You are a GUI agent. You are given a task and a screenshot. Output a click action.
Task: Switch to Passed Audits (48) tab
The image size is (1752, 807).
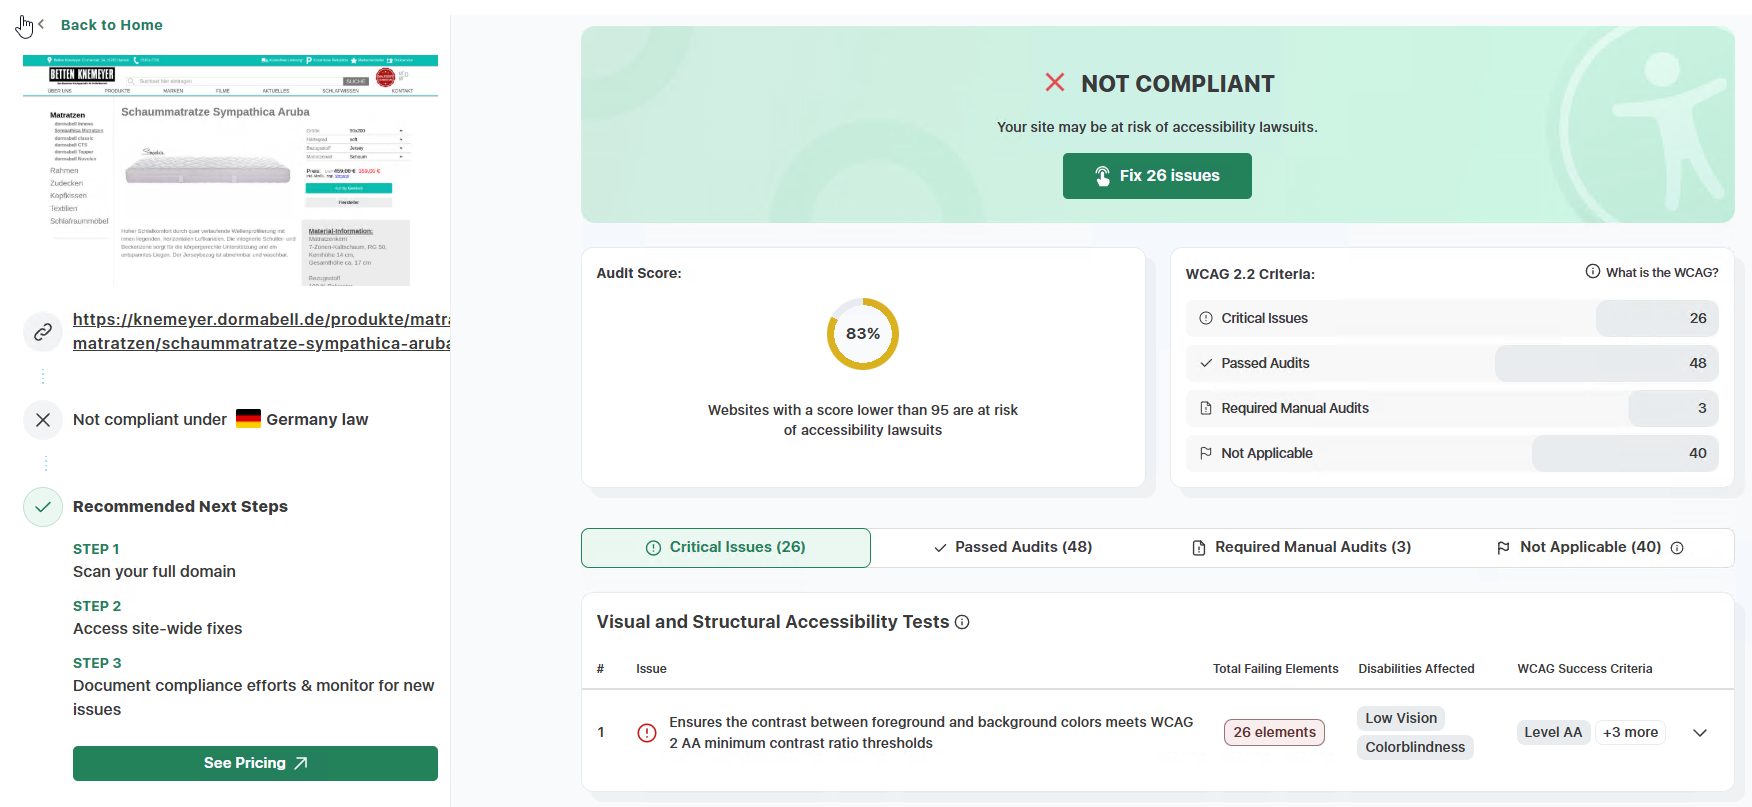[1012, 548]
